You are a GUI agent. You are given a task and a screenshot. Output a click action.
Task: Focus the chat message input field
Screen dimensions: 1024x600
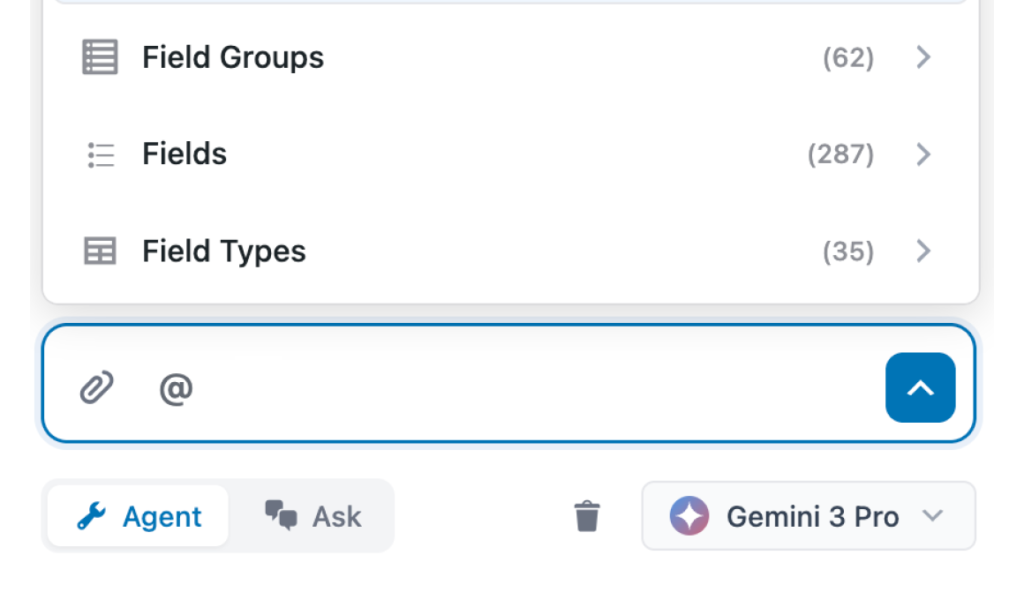click(530, 387)
